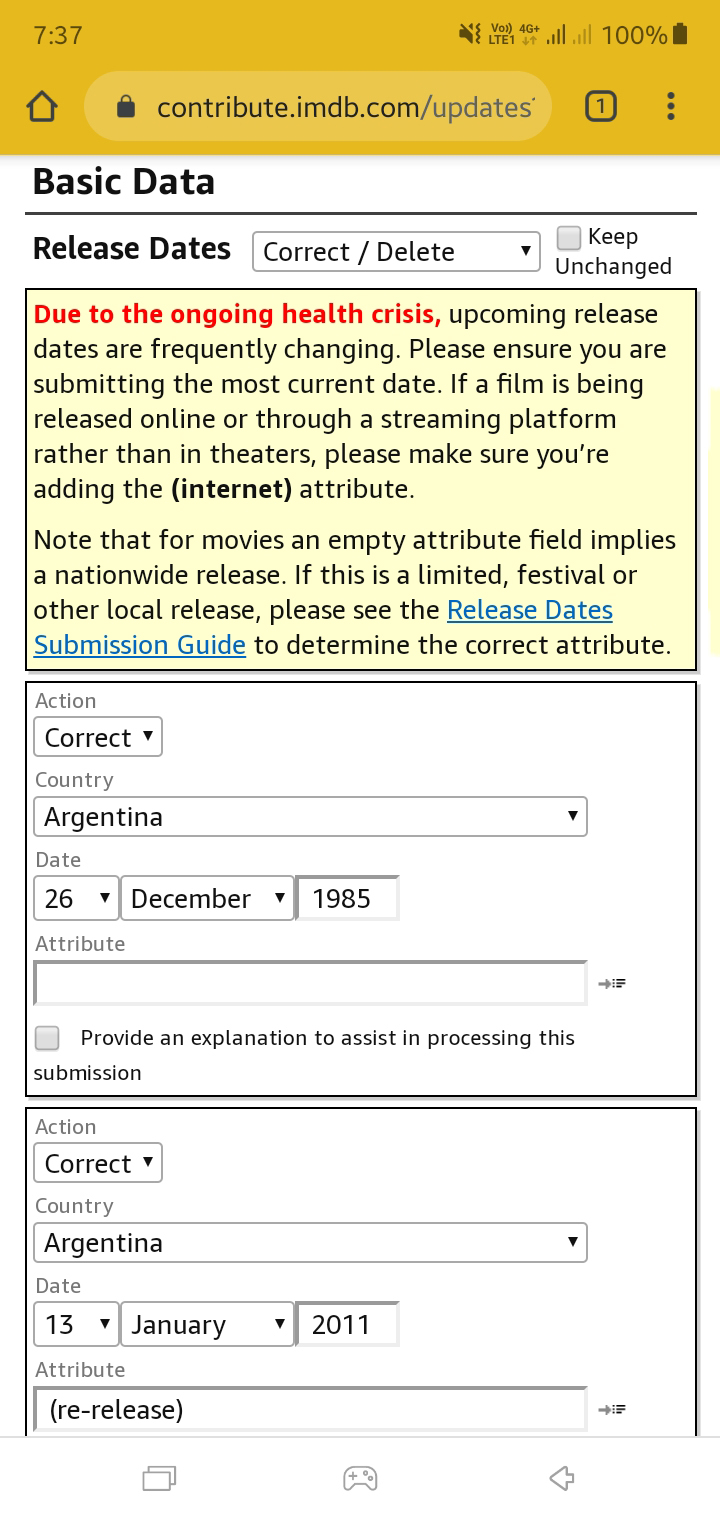This screenshot has width=720, height=1520.
Task: Open the day 26 dropdown
Action: point(76,898)
